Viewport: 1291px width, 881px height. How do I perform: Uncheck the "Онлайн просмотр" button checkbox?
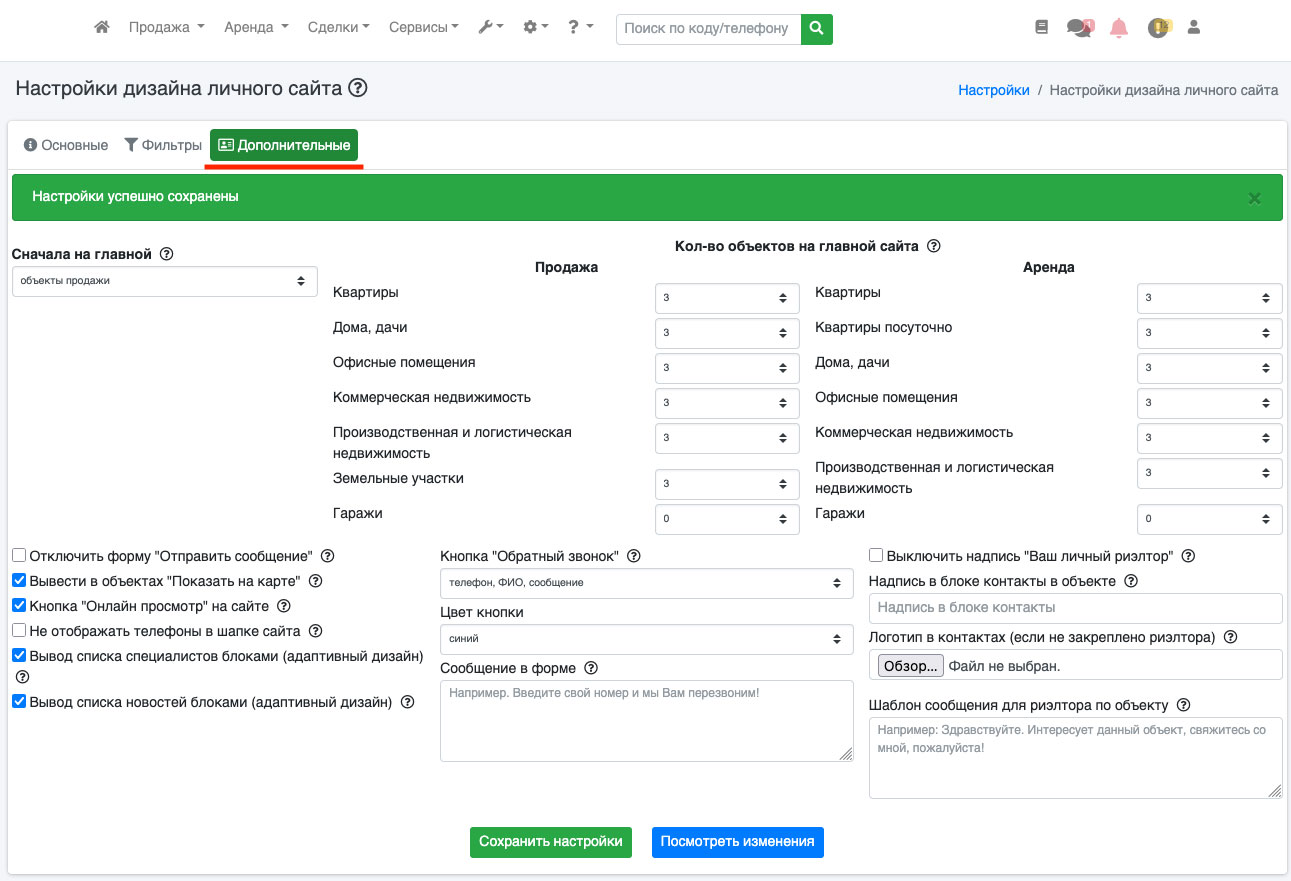coord(19,606)
